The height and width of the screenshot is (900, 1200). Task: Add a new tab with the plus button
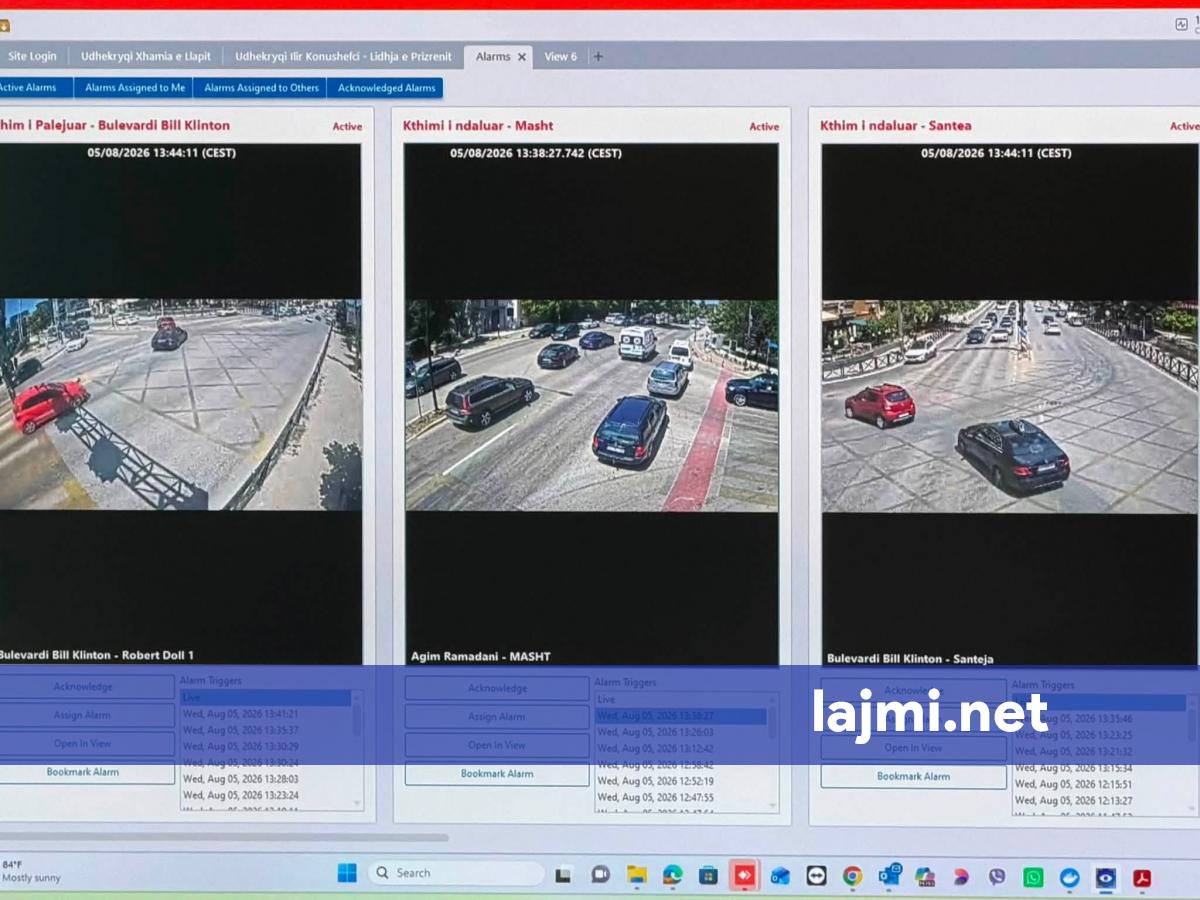point(598,57)
